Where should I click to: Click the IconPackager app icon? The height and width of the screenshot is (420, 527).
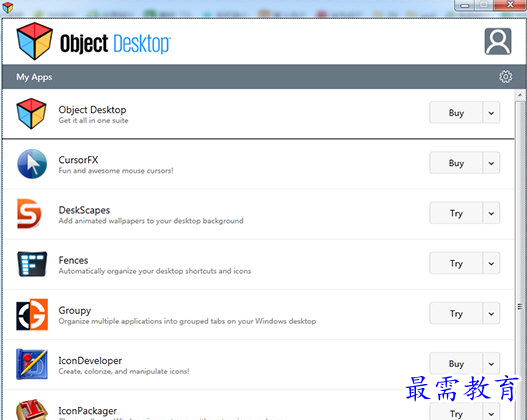point(32,410)
